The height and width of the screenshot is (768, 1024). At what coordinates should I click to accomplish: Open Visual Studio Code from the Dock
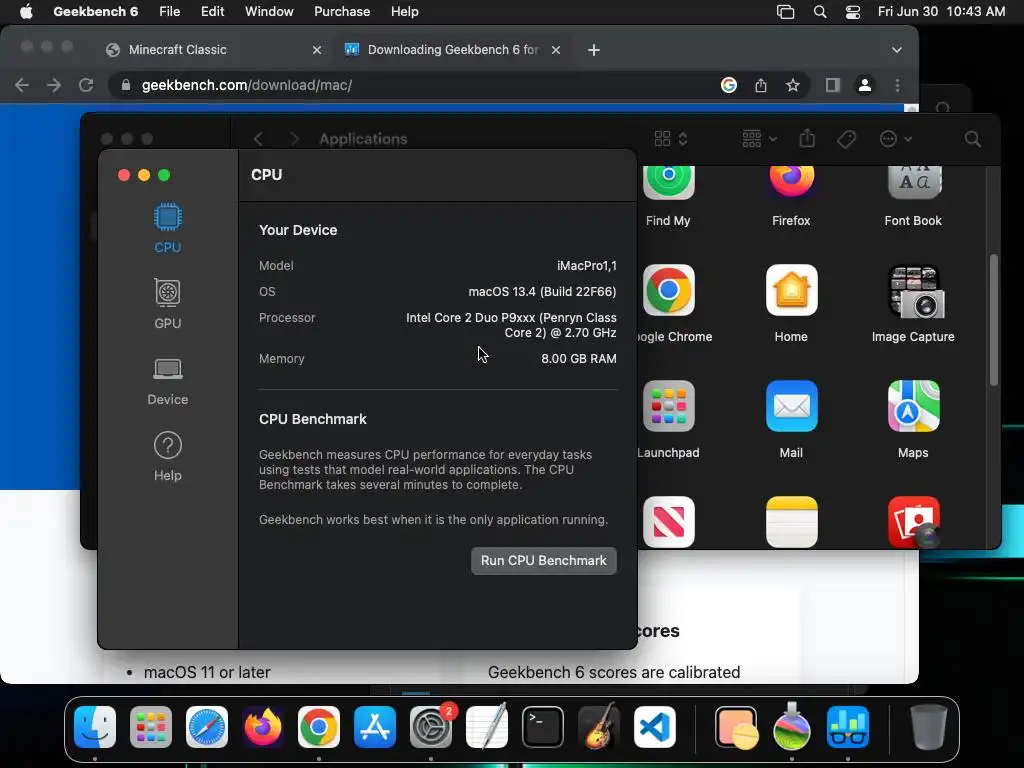tap(655, 727)
